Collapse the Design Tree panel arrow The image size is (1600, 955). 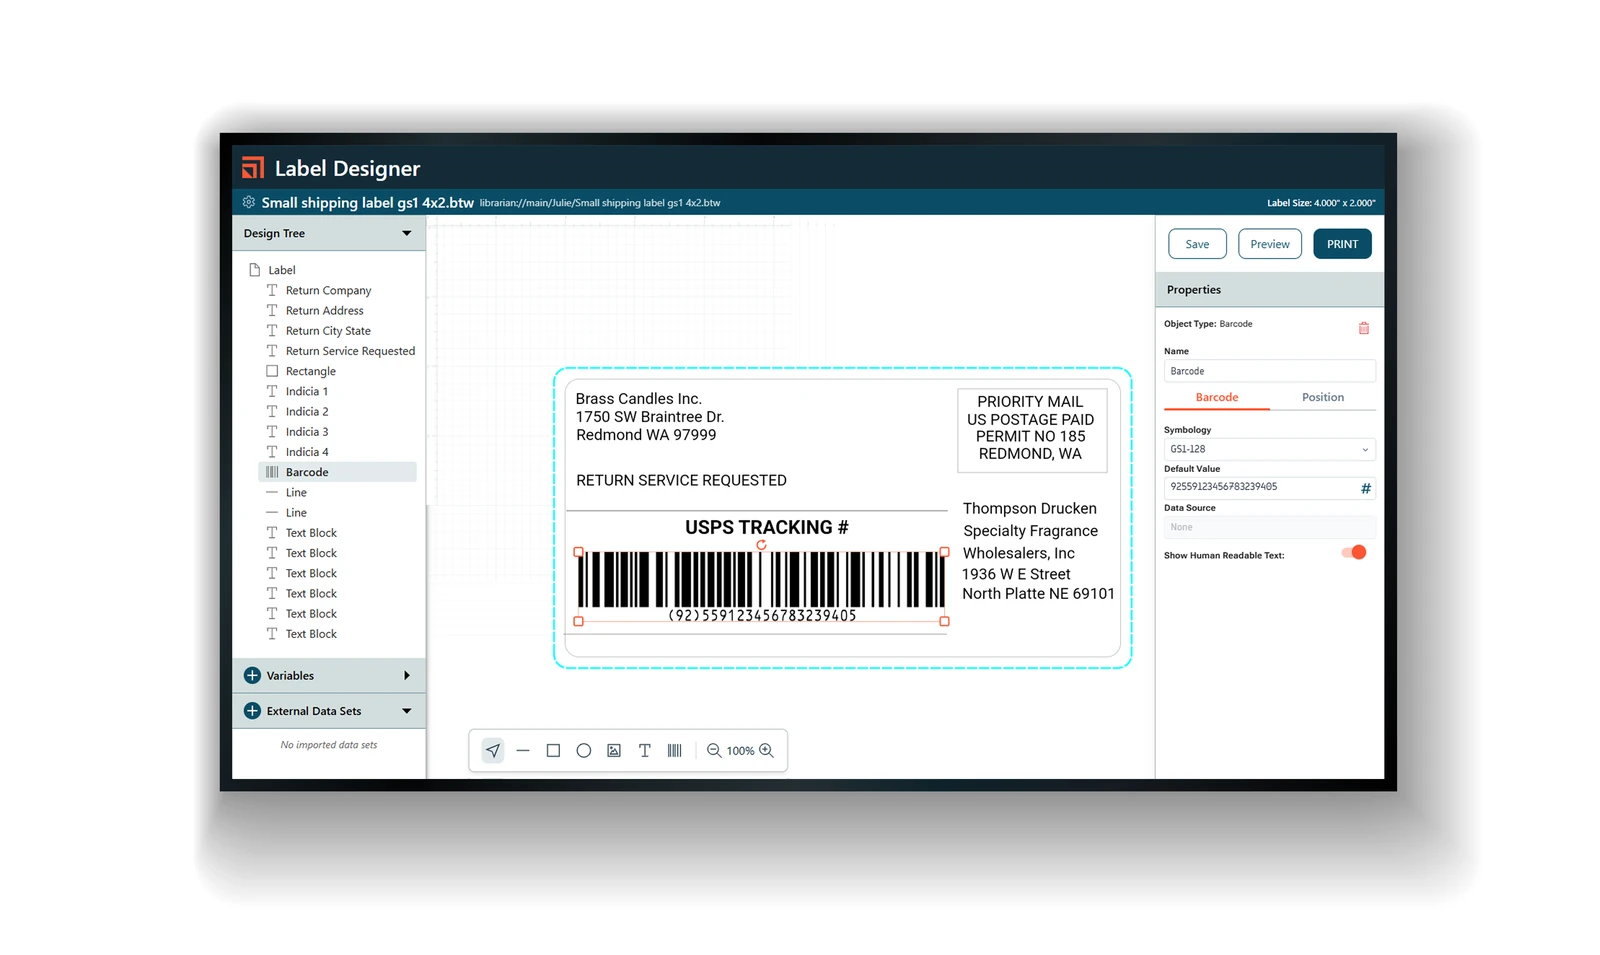(407, 233)
